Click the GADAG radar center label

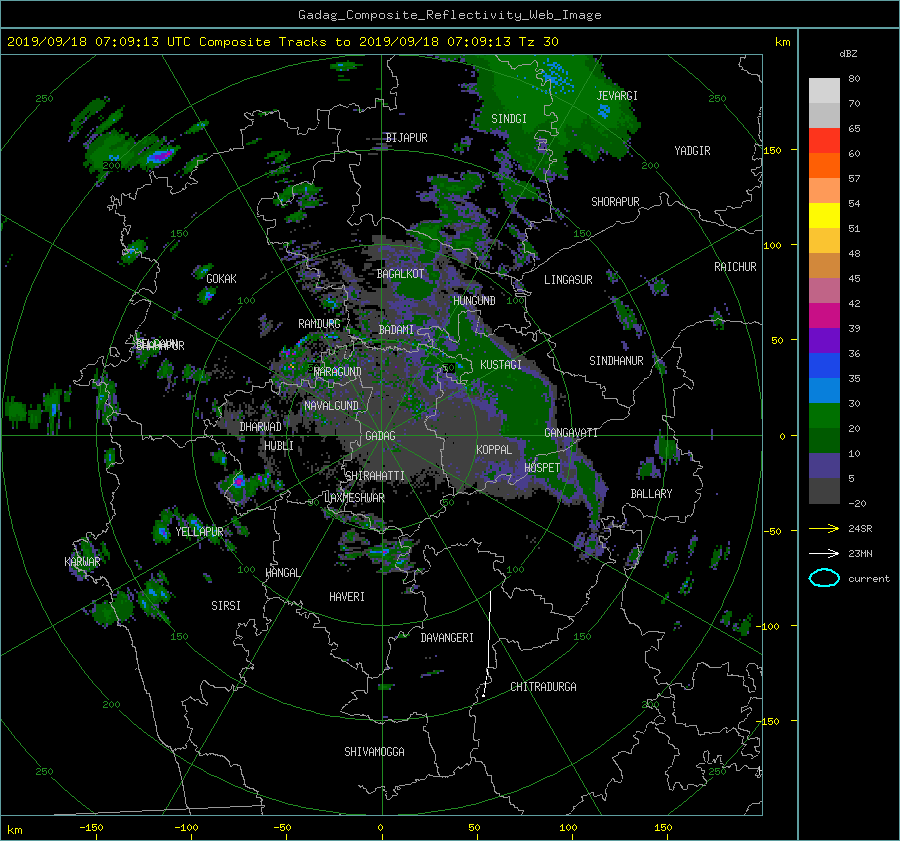point(380,436)
